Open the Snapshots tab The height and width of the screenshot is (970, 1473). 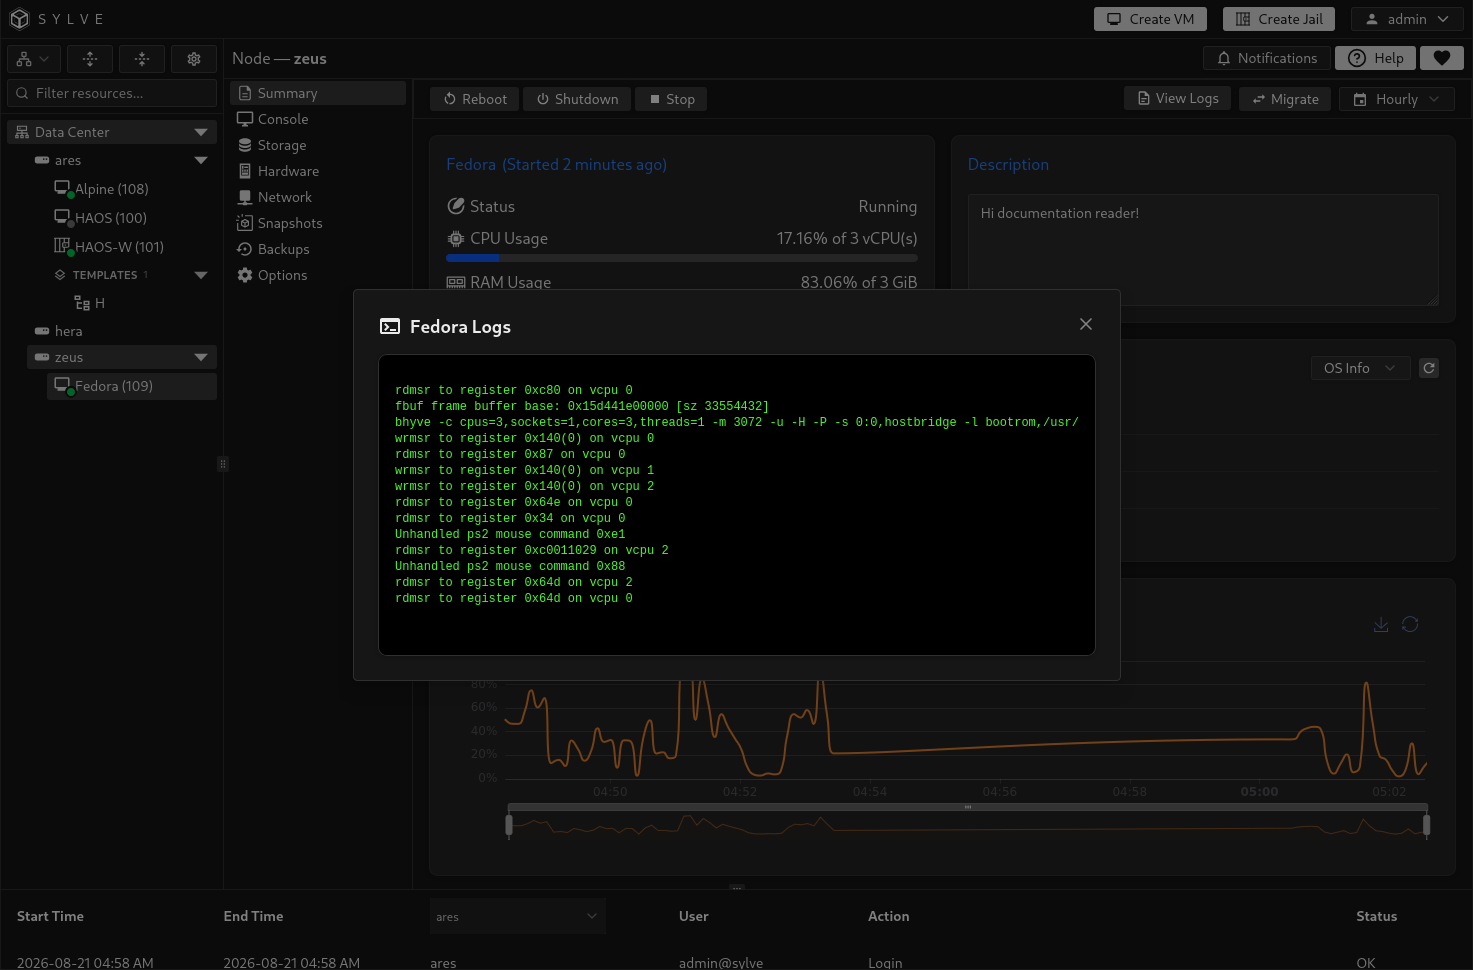click(x=318, y=223)
